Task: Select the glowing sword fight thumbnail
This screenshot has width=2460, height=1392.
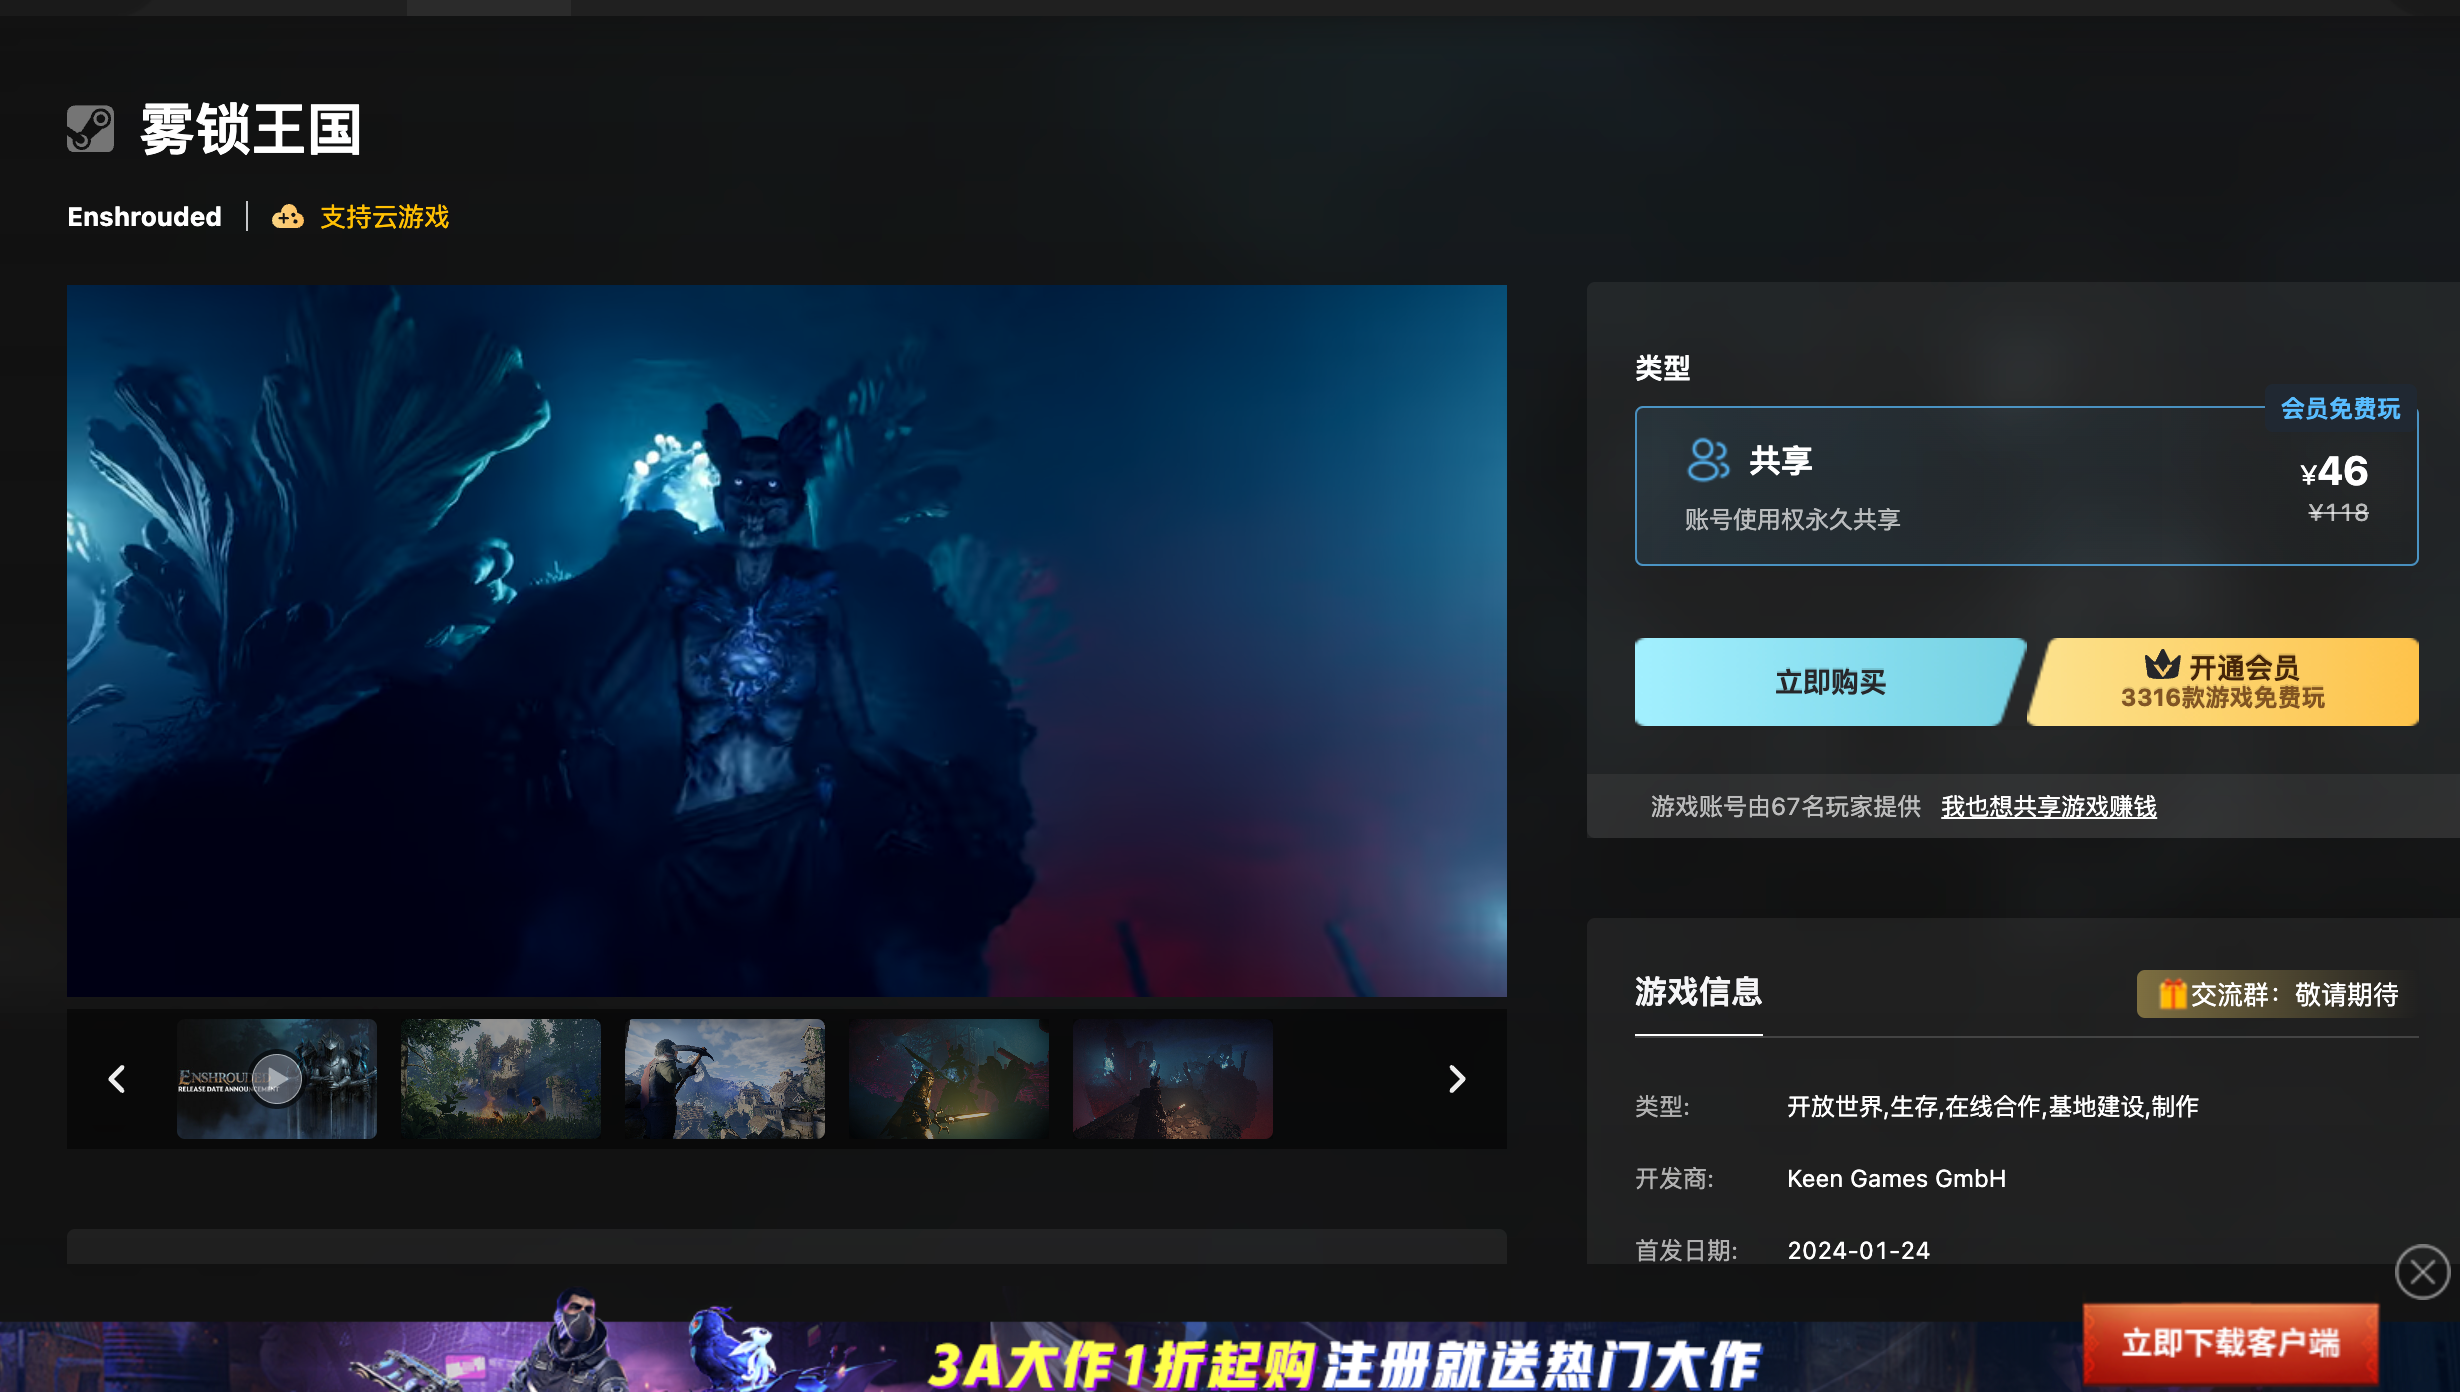Action: point(949,1078)
